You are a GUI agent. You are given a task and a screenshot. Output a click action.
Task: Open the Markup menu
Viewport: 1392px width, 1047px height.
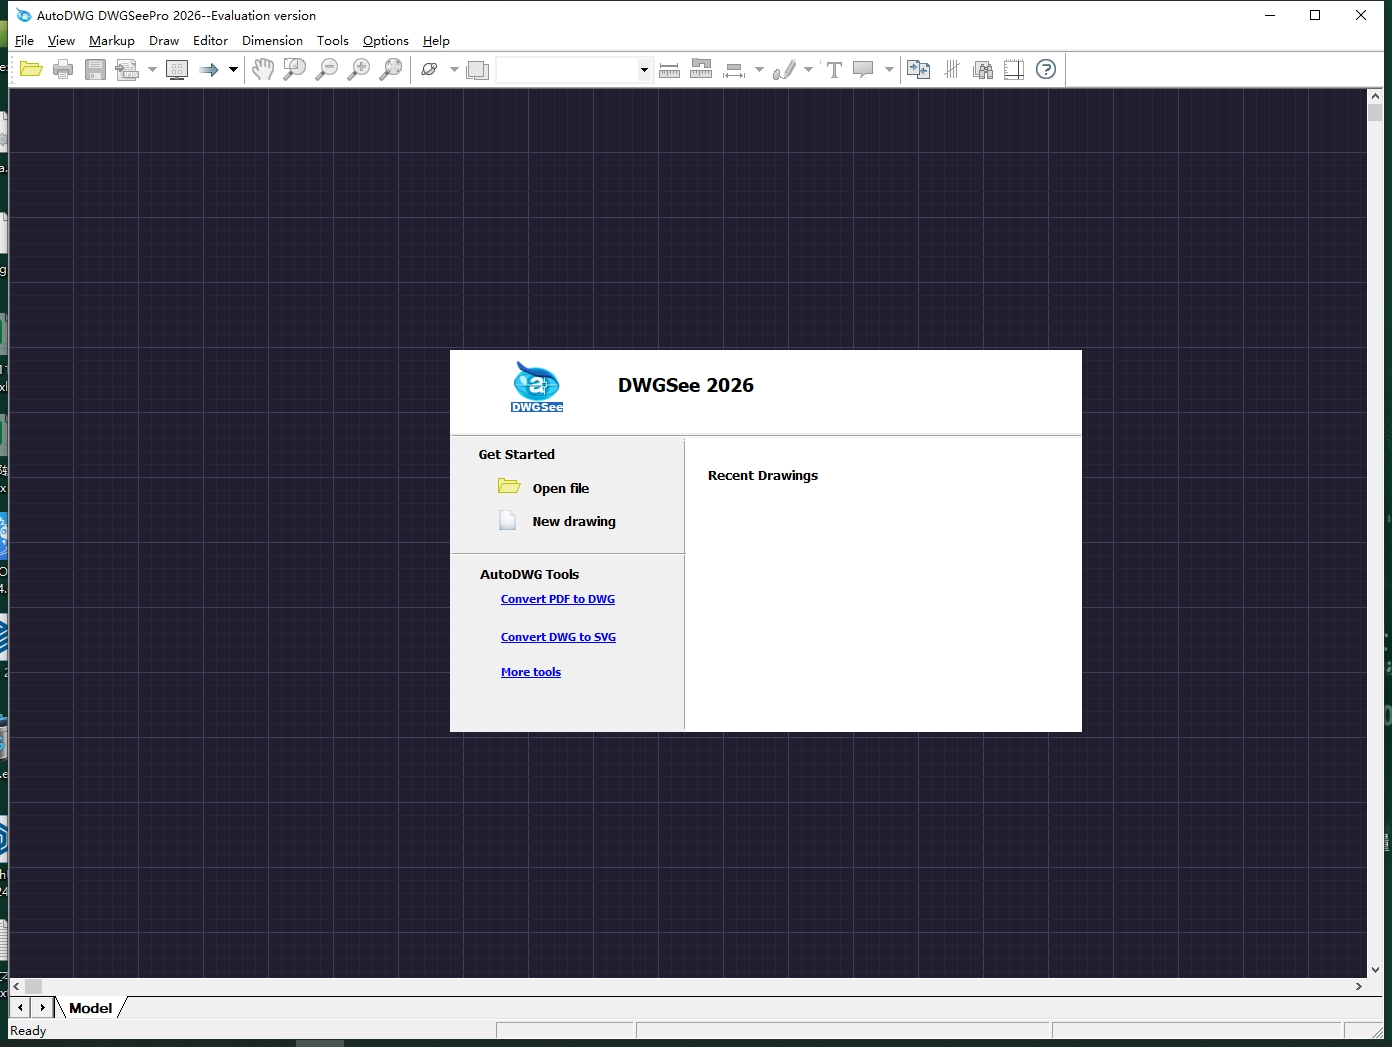[111, 41]
